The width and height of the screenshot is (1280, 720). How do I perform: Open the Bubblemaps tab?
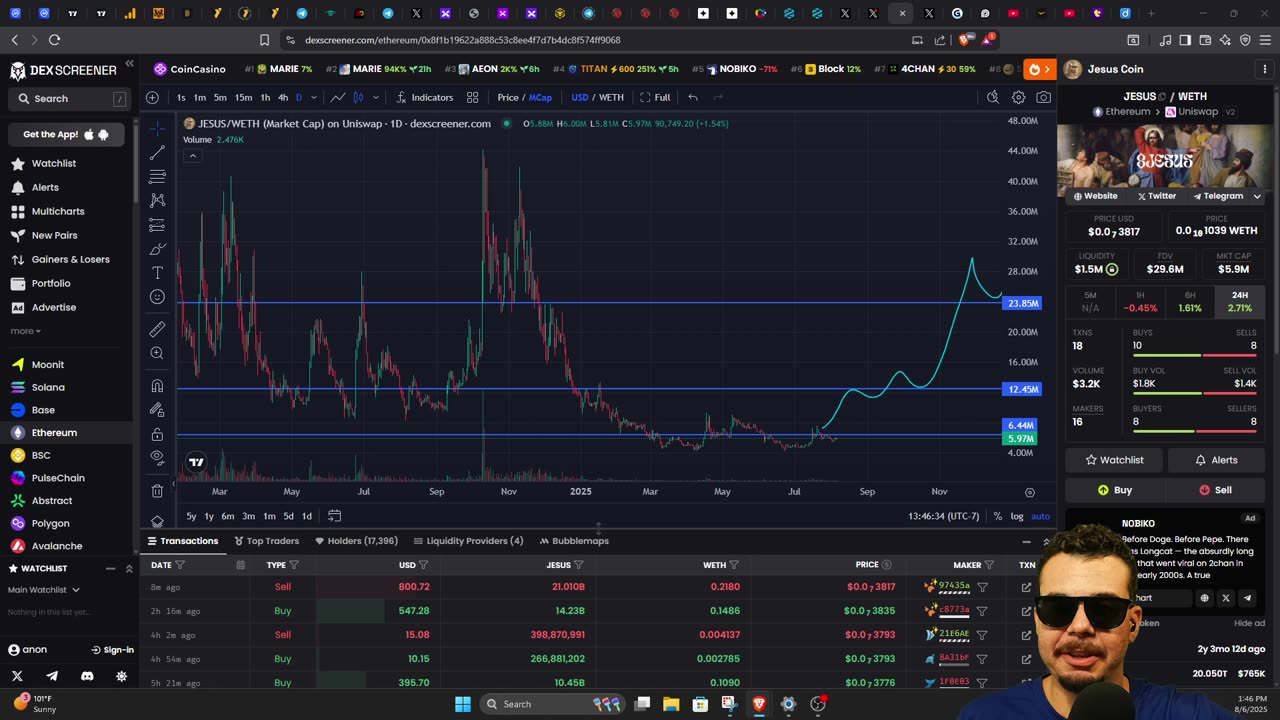(x=574, y=541)
